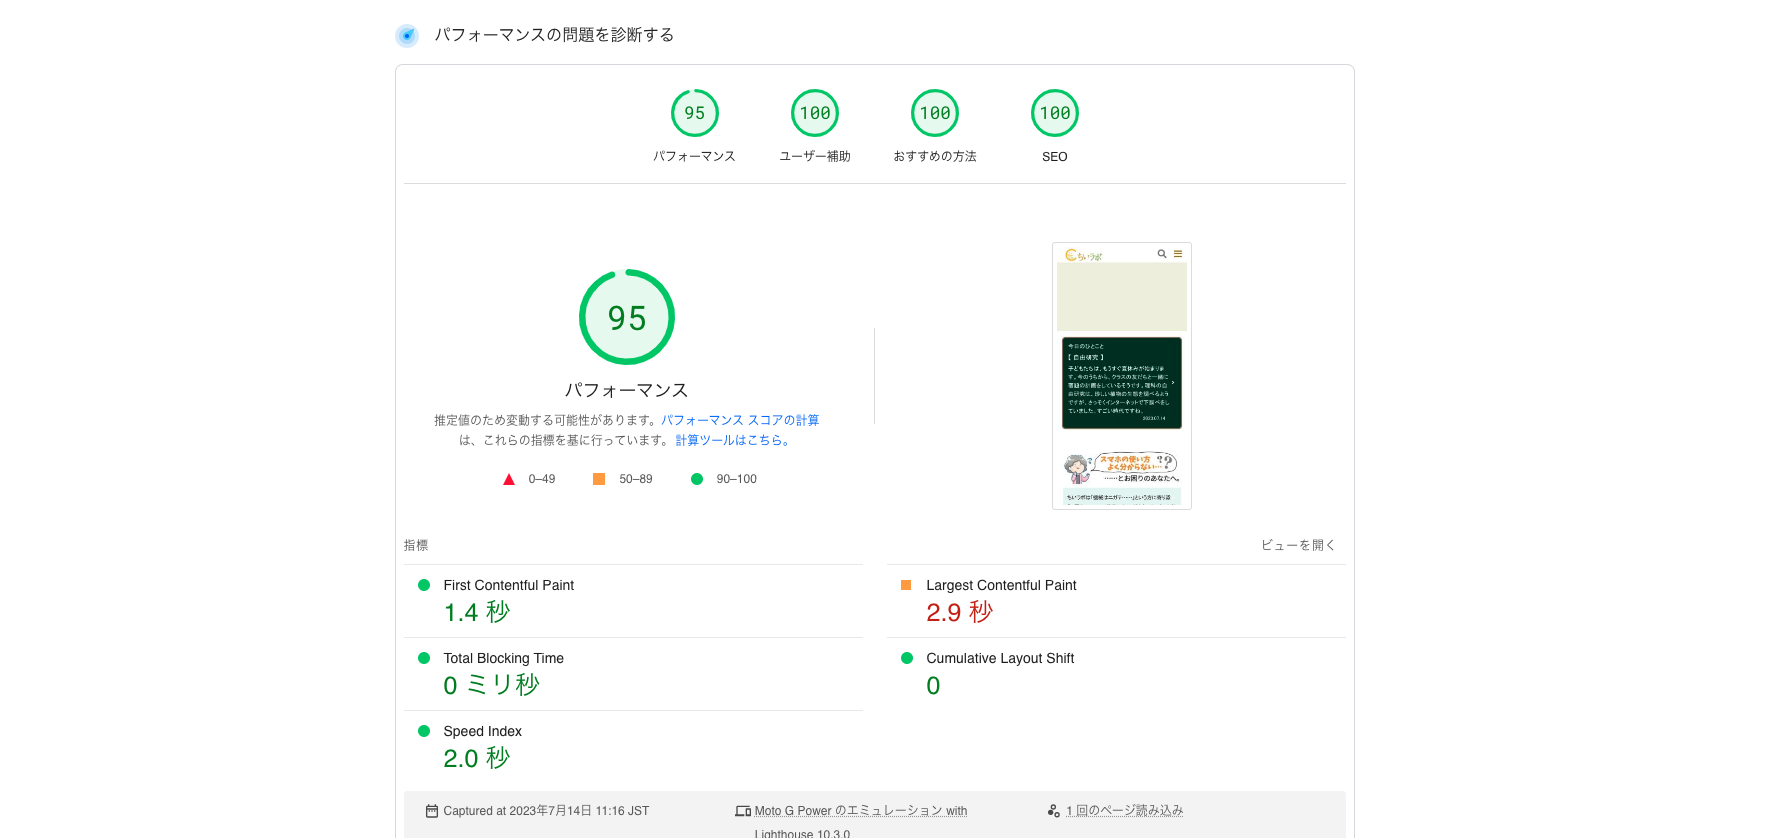This screenshot has height=838, width=1767.
Task: Click the page load count icon
Action: [1053, 811]
